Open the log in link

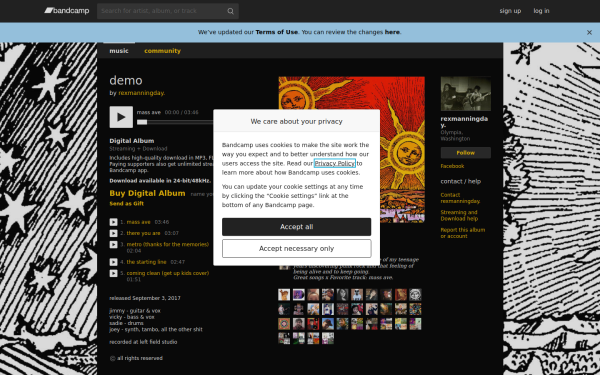click(x=541, y=11)
